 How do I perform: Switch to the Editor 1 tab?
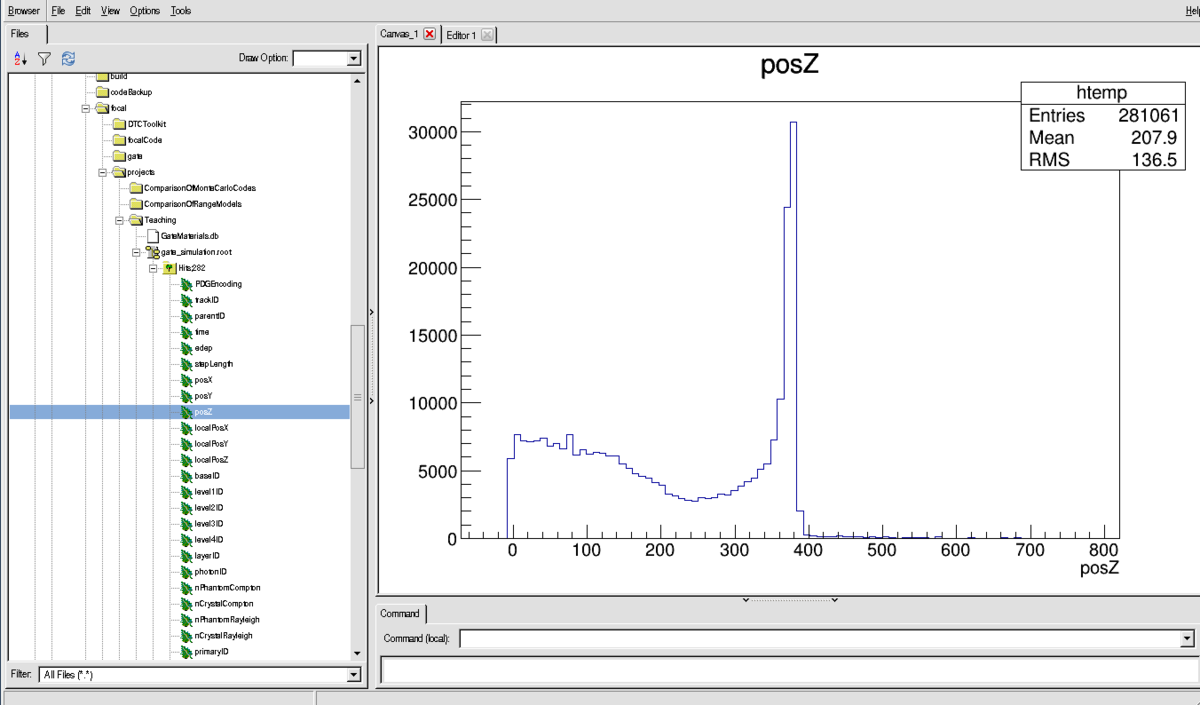pos(461,35)
